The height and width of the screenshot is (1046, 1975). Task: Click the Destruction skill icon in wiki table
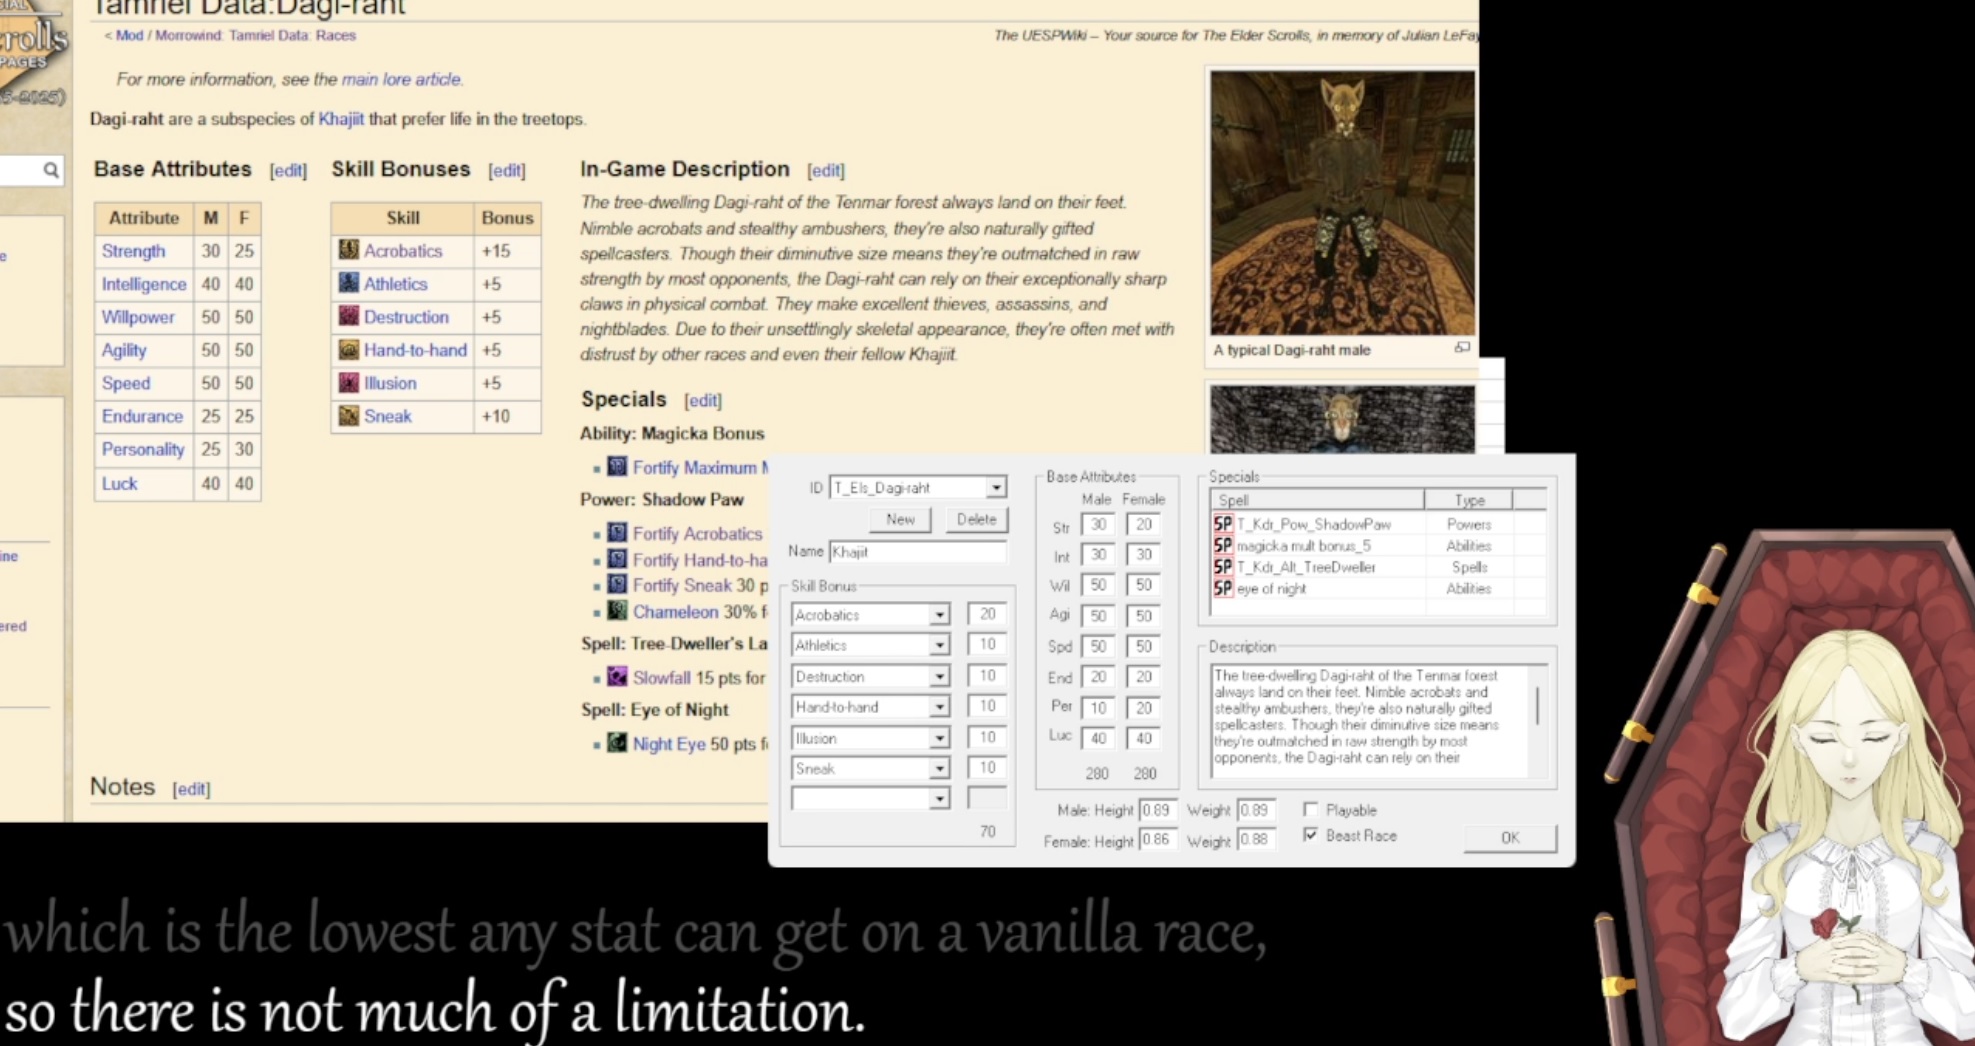click(348, 316)
